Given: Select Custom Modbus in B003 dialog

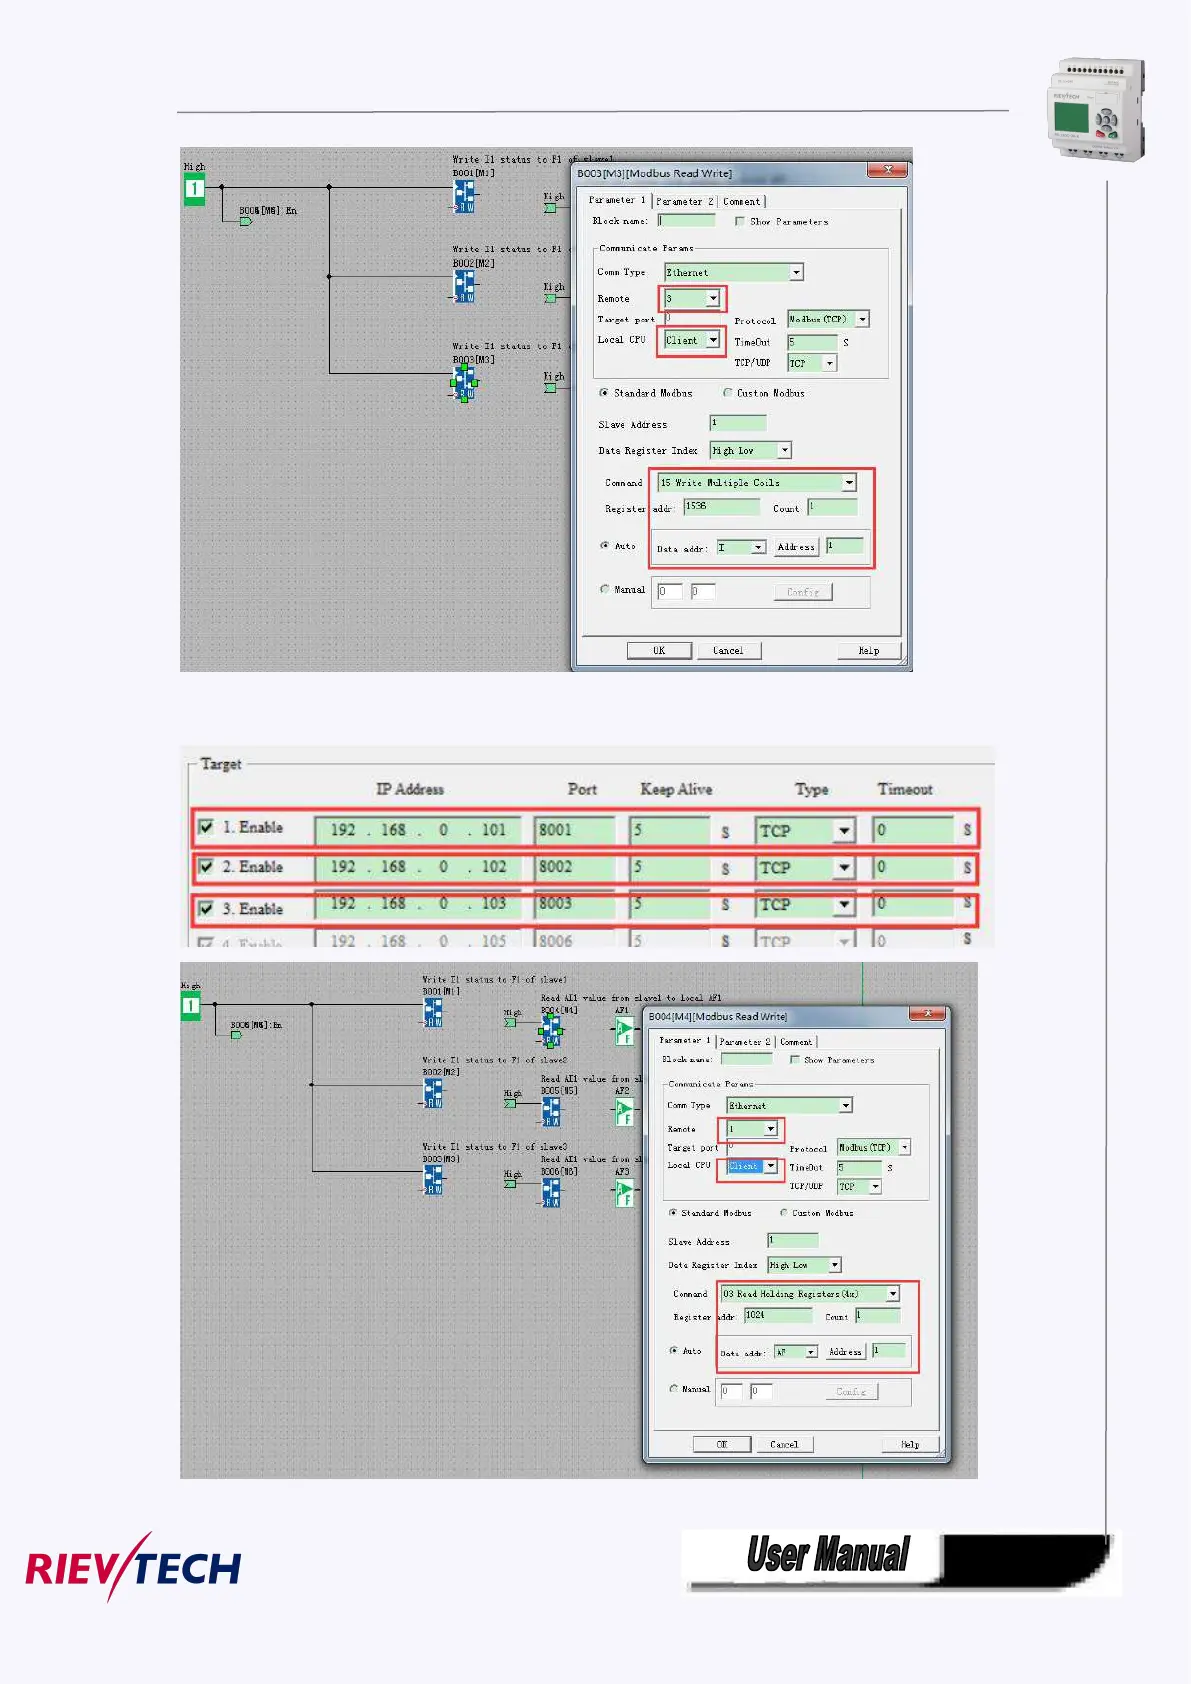Looking at the screenshot, I should click(x=728, y=393).
